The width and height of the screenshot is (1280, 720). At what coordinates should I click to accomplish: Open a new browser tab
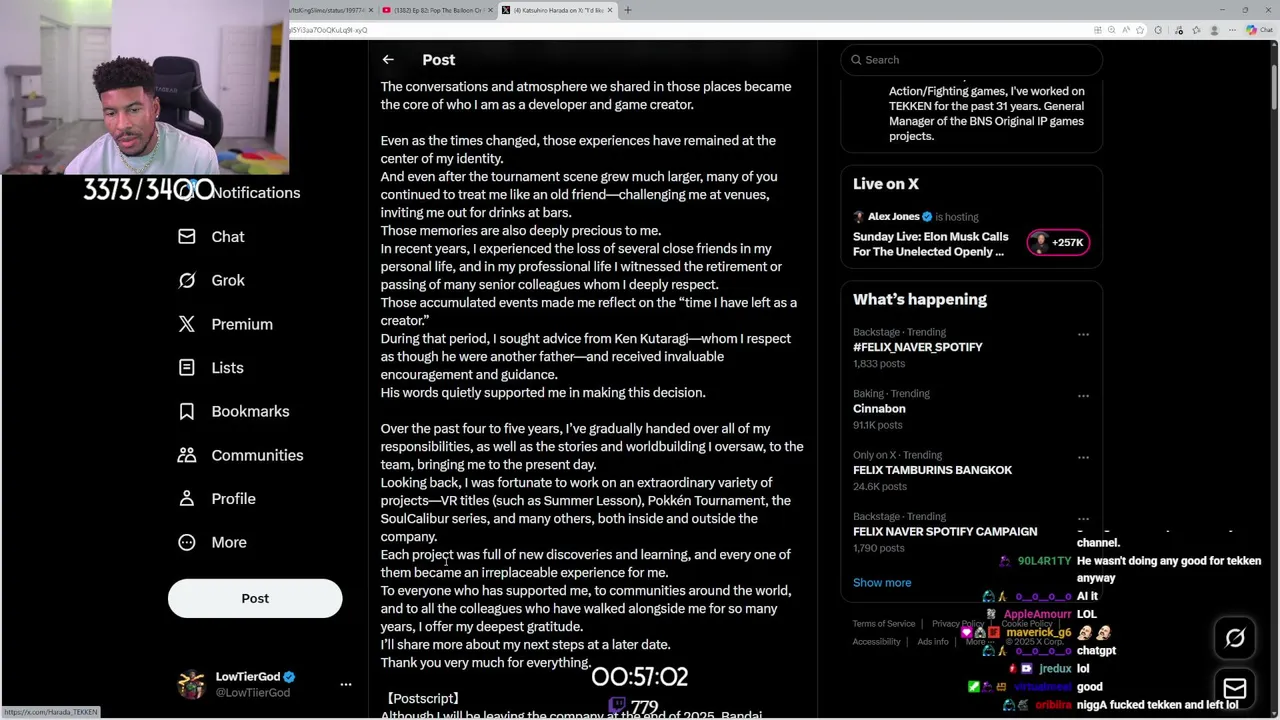628,10
